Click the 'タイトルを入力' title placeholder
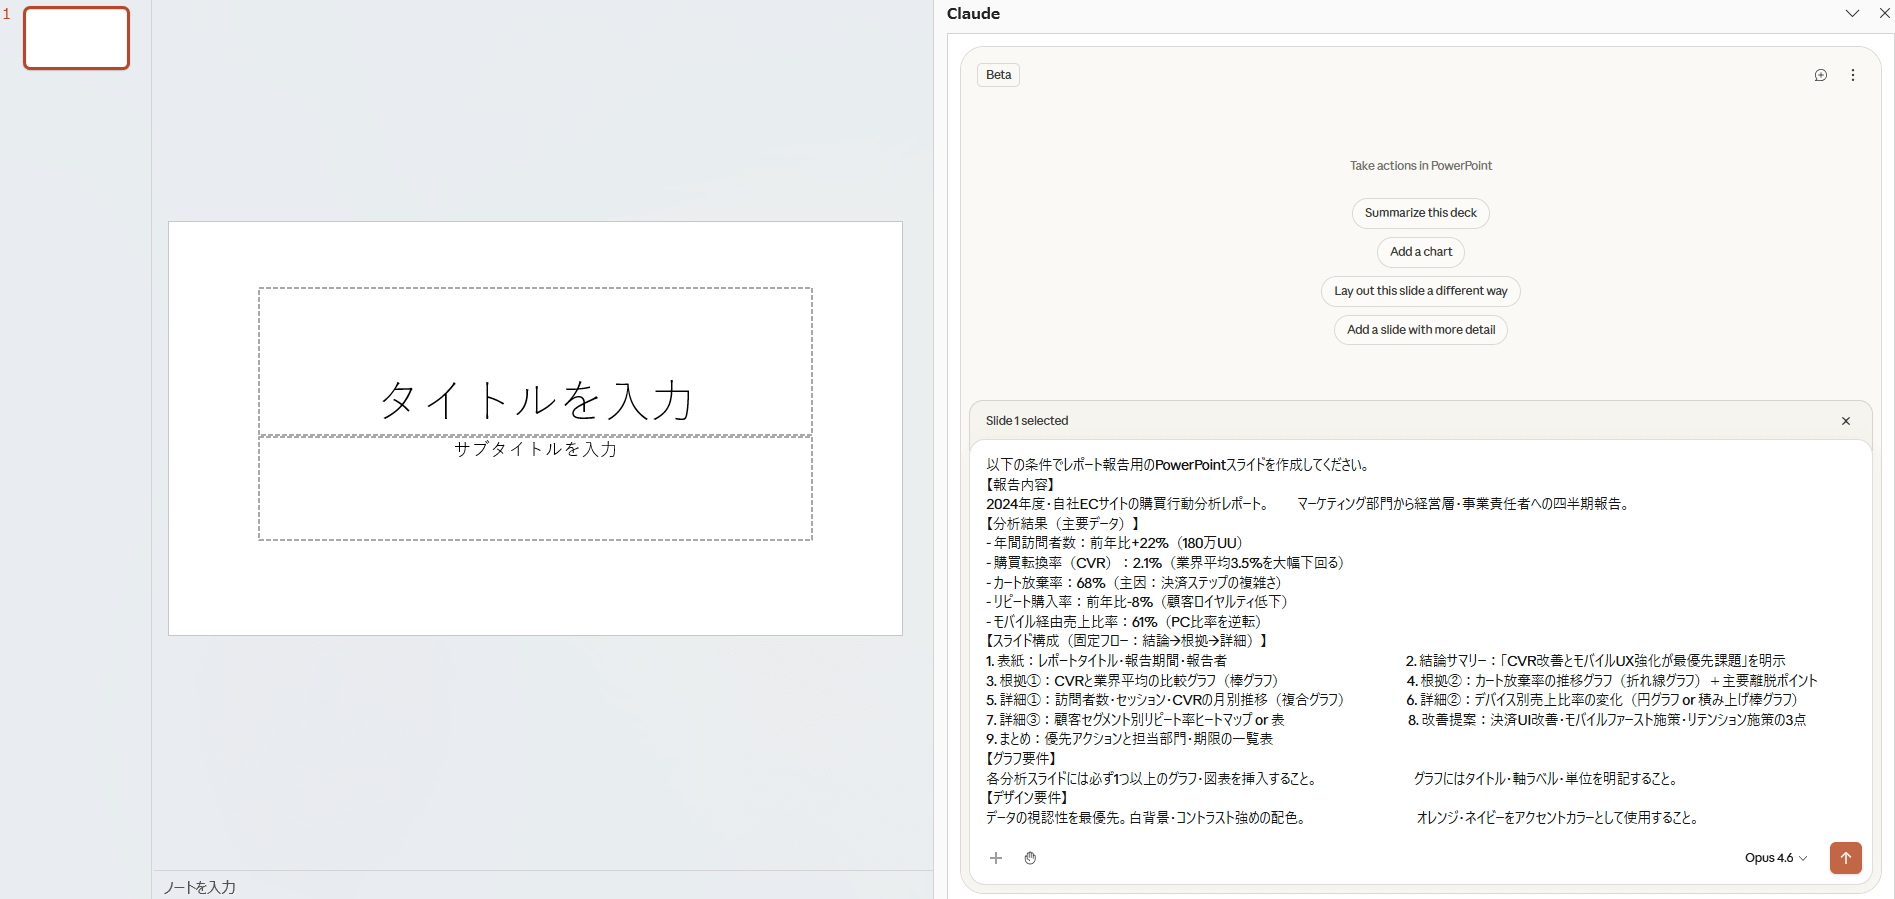Image resolution: width=1895 pixels, height=899 pixels. [535, 399]
